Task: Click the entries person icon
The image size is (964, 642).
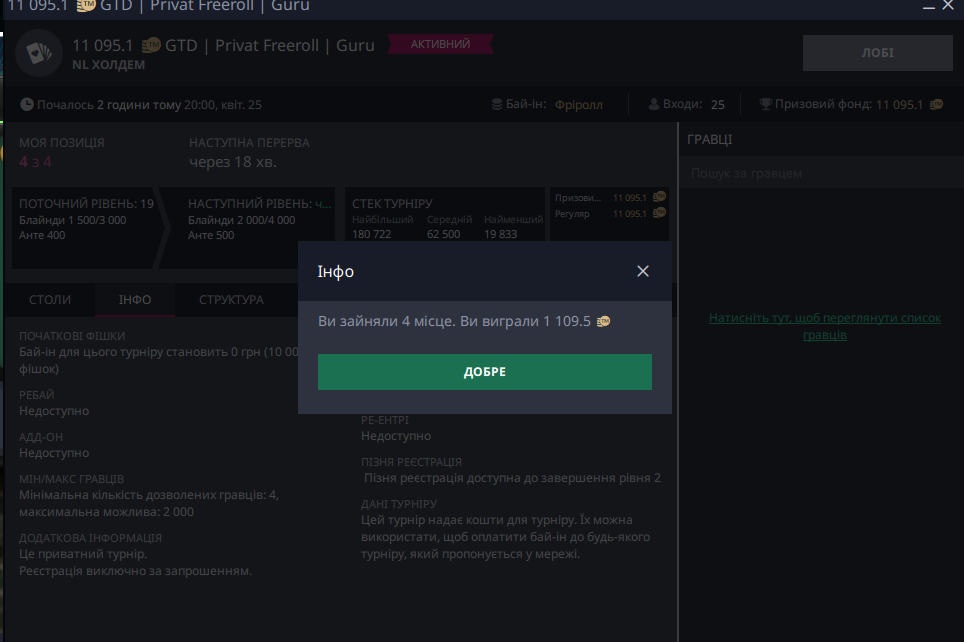Action: [655, 104]
